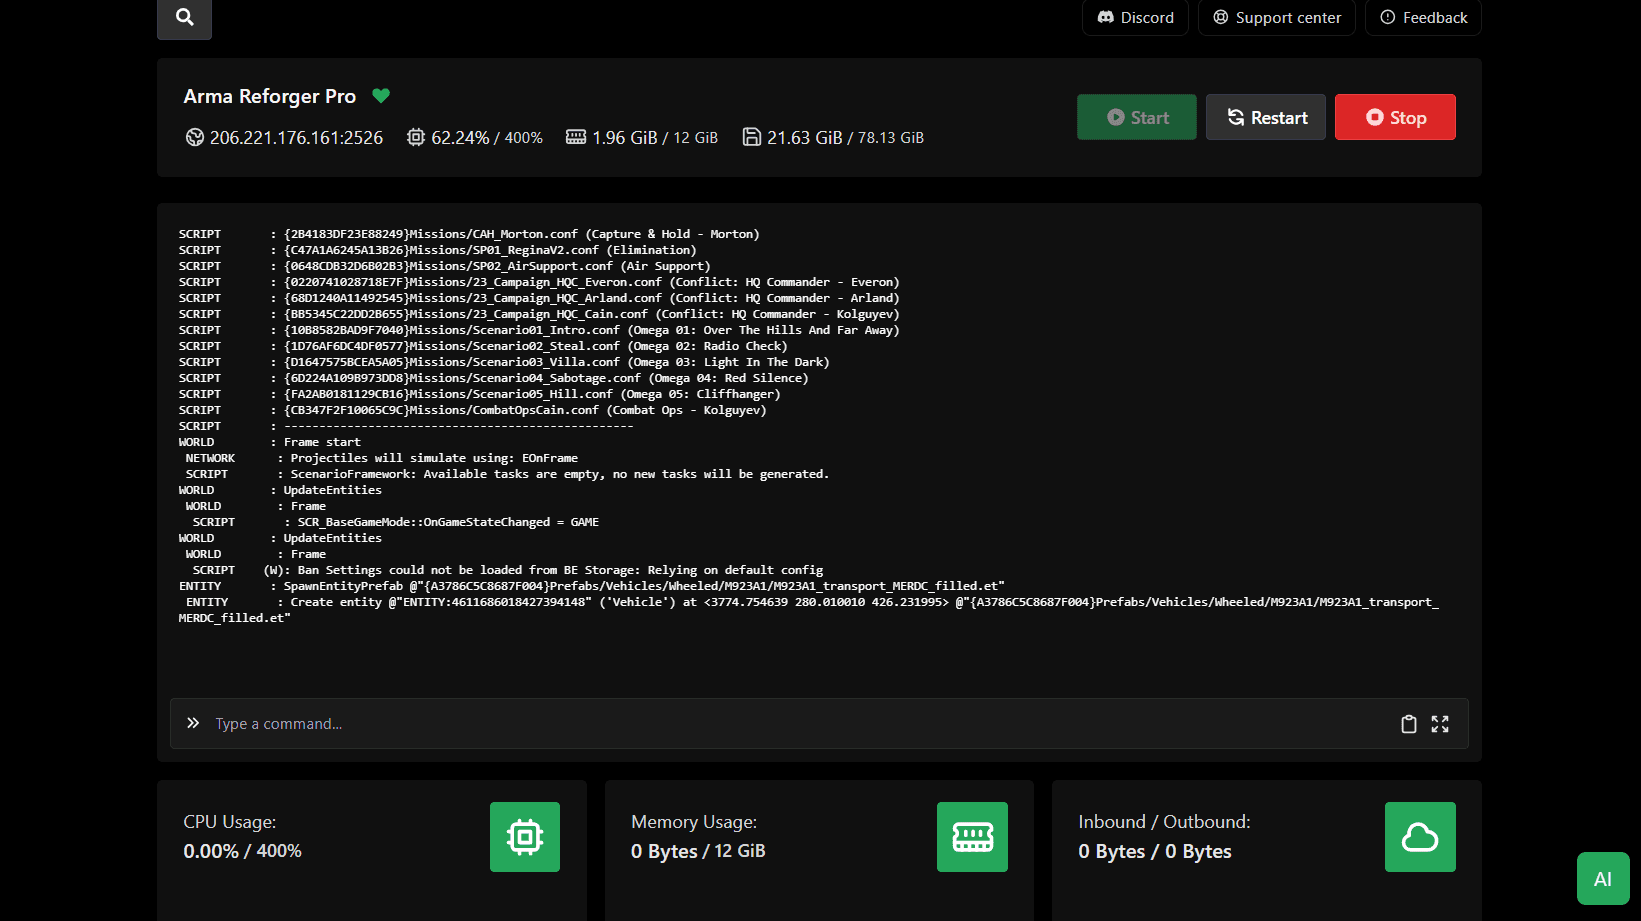Open the AI assistant button
Viewport: 1641px width, 921px height.
click(1603, 879)
